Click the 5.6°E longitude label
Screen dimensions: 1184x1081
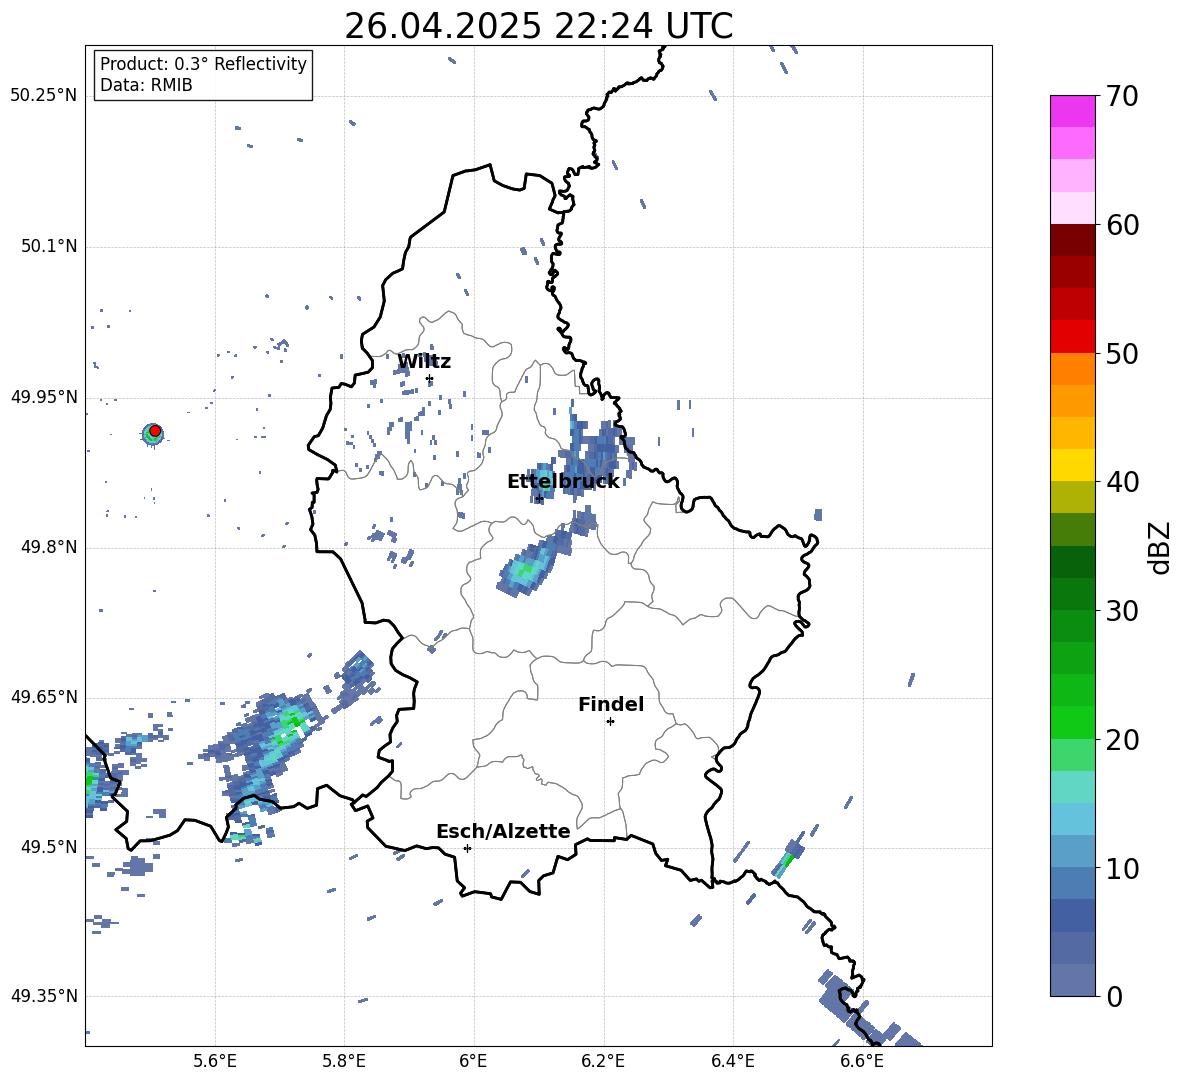[215, 1061]
